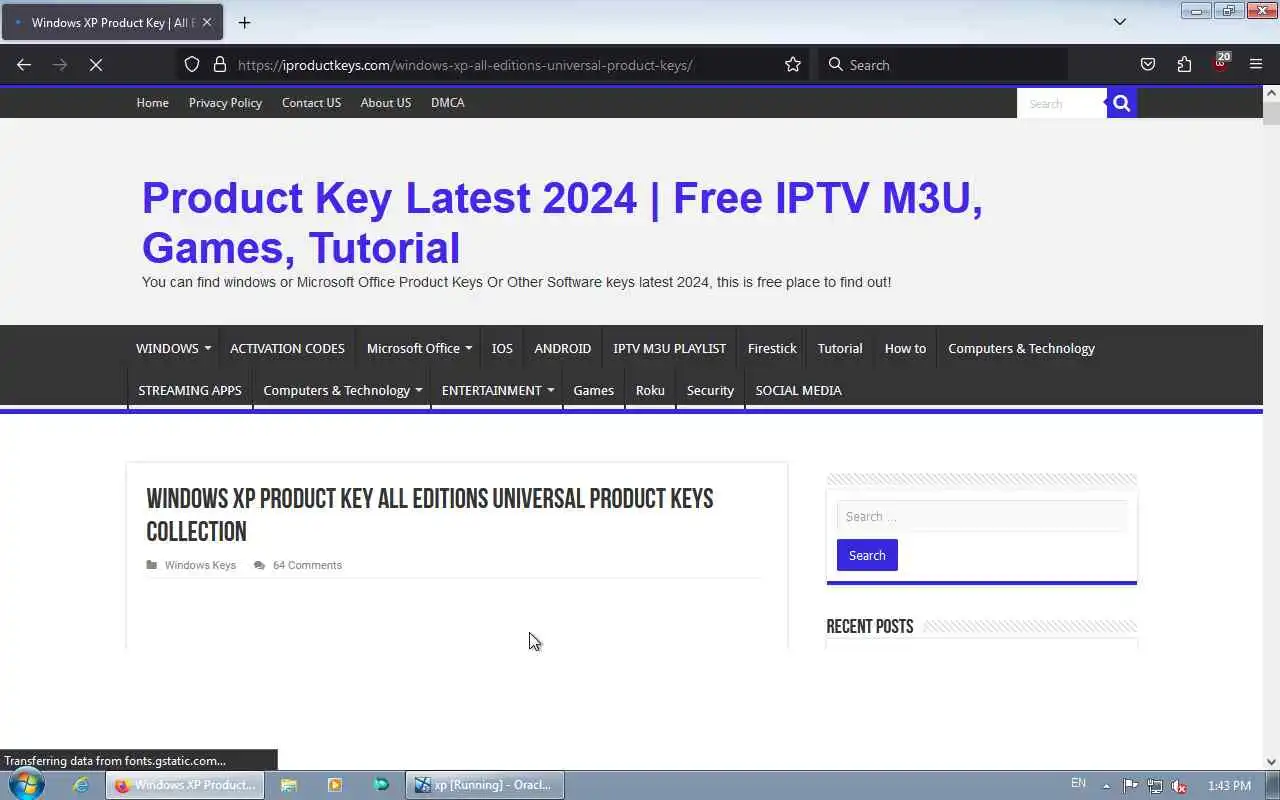Switch to the Firefox Windows XP Product taskbar button
1280x800 pixels.
[x=185, y=785]
